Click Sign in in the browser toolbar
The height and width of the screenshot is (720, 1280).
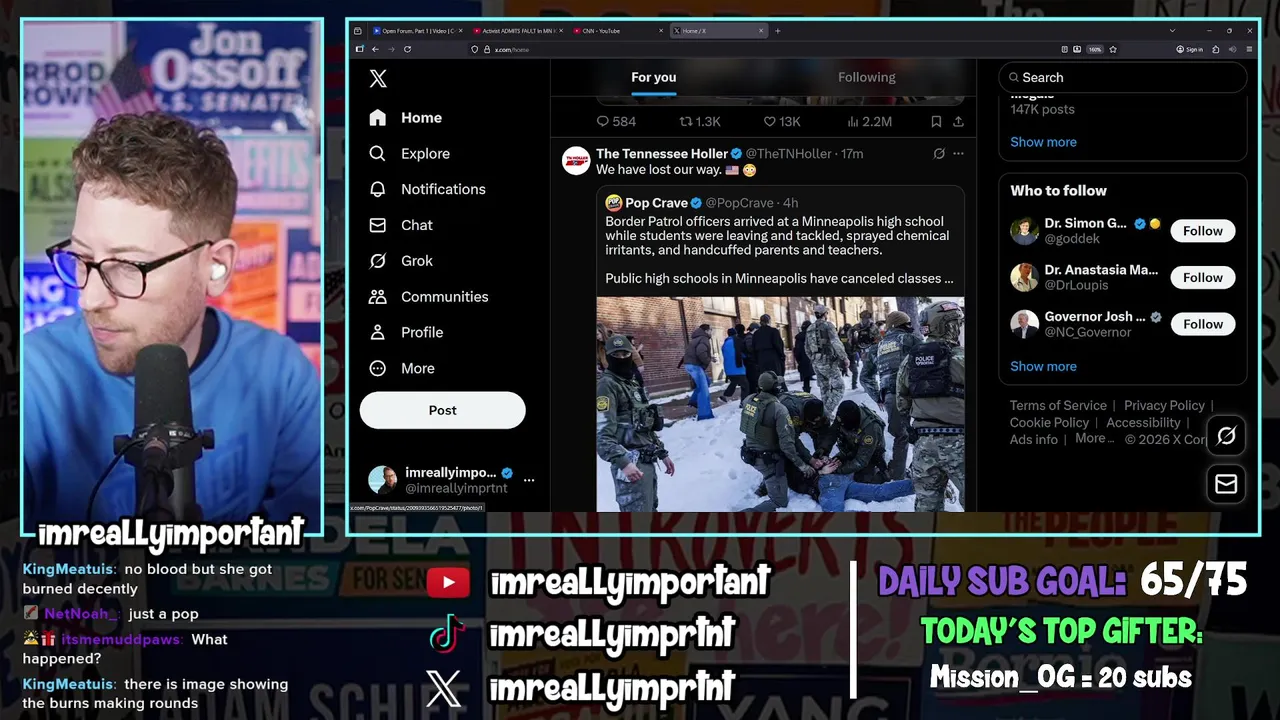click(x=1190, y=49)
